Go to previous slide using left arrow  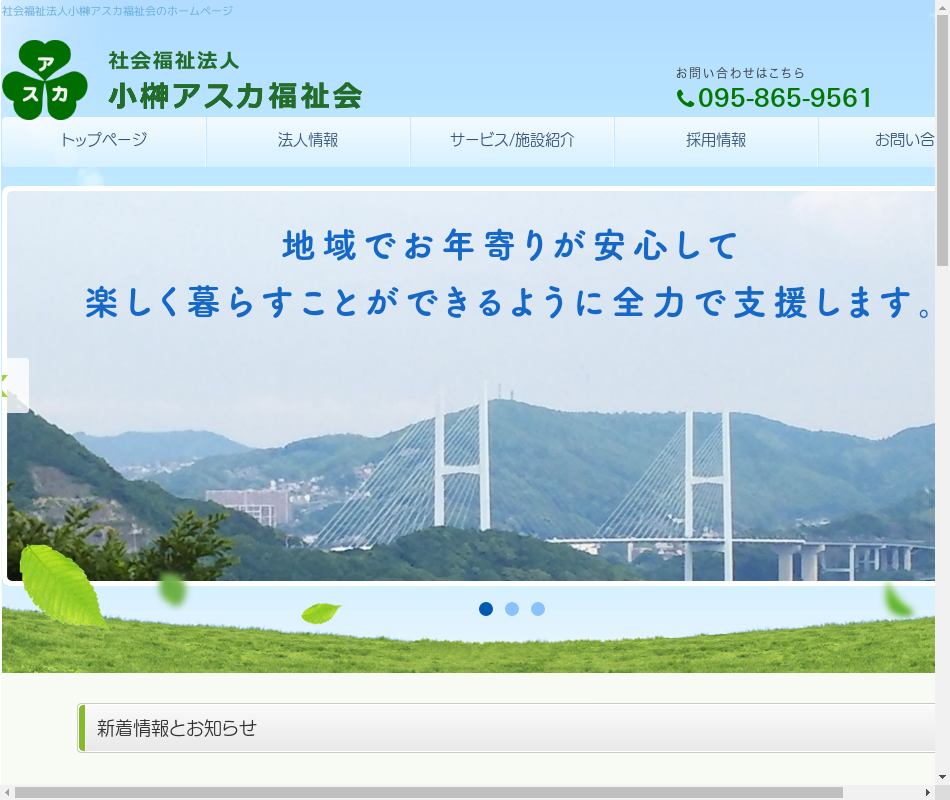pyautogui.click(x=17, y=385)
